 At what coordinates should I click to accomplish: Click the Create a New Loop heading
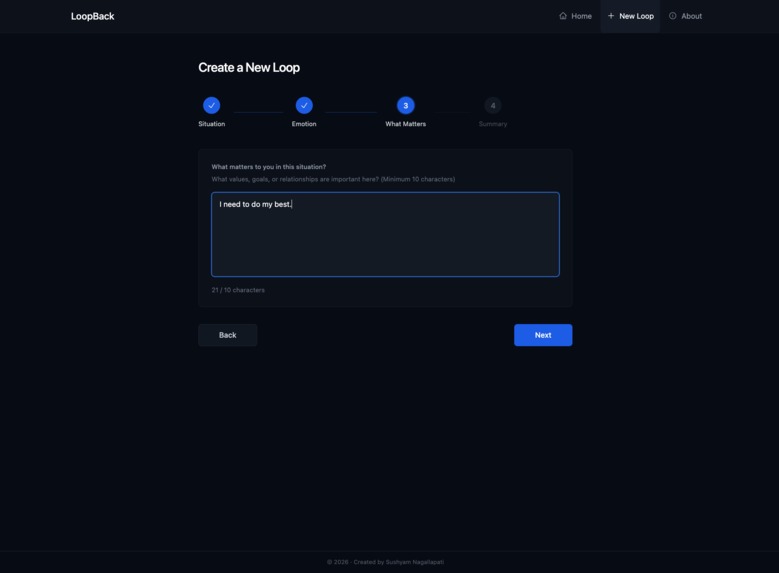point(249,68)
